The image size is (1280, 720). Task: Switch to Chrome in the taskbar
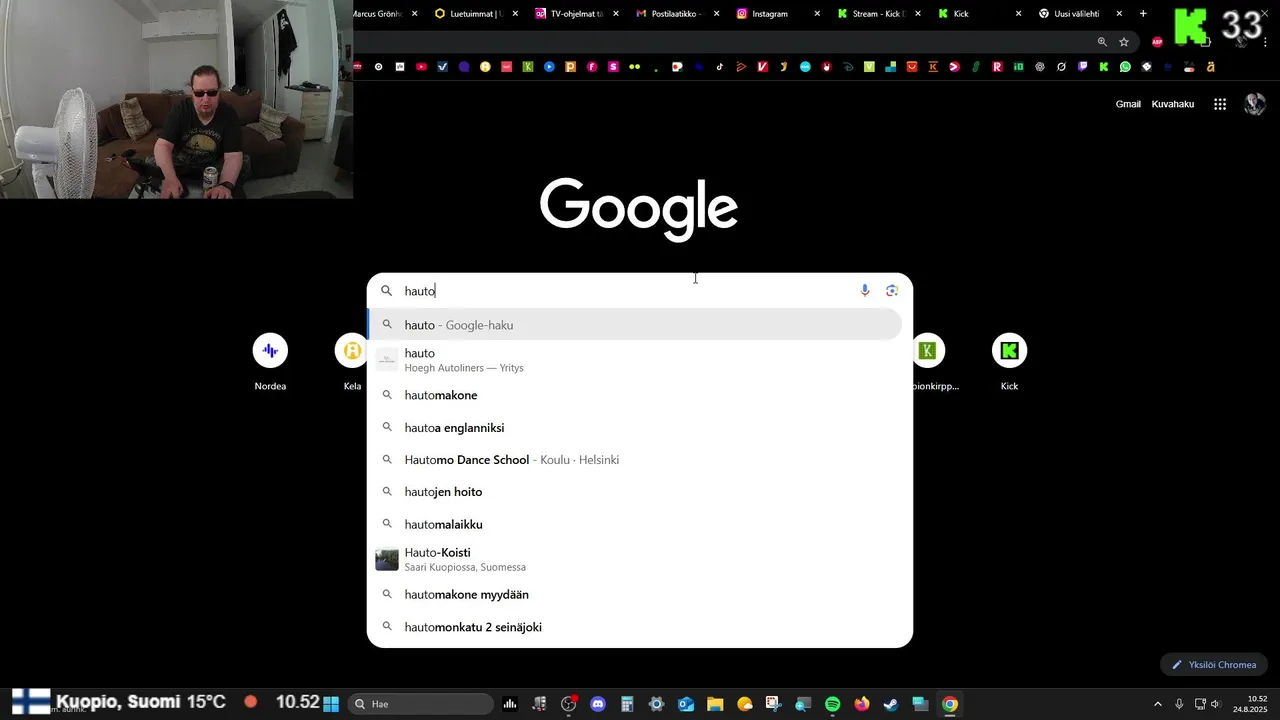950,704
